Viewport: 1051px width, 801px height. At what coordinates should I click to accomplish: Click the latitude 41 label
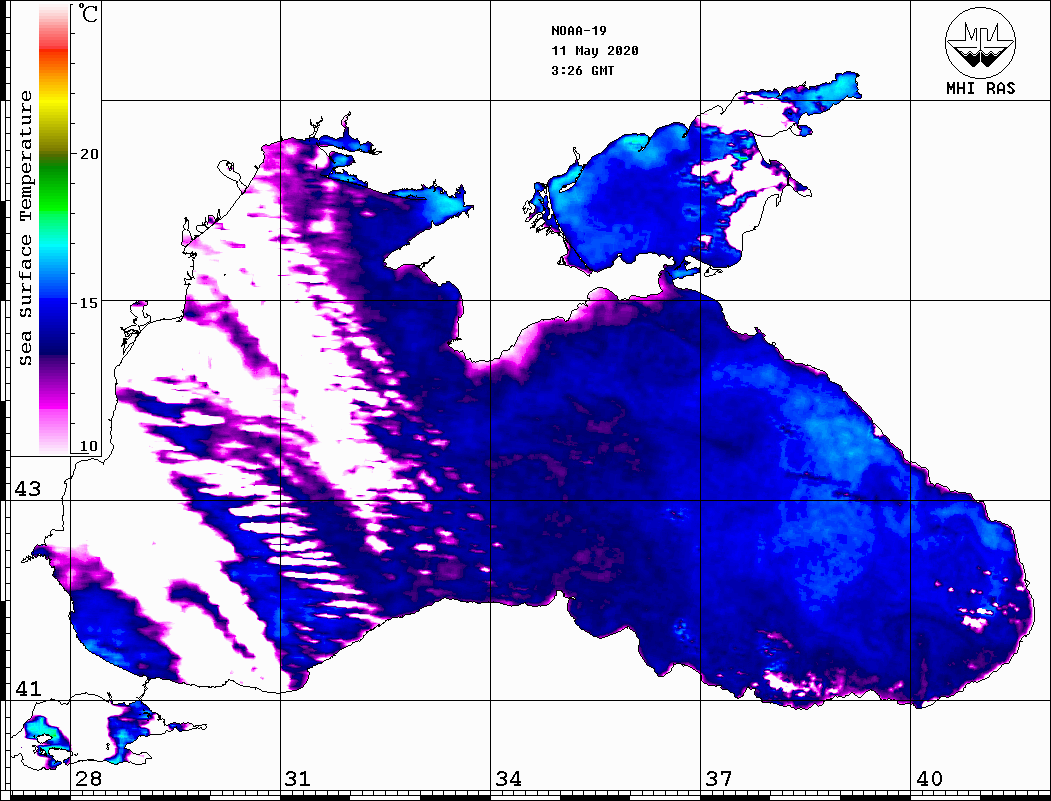pyautogui.click(x=26, y=689)
